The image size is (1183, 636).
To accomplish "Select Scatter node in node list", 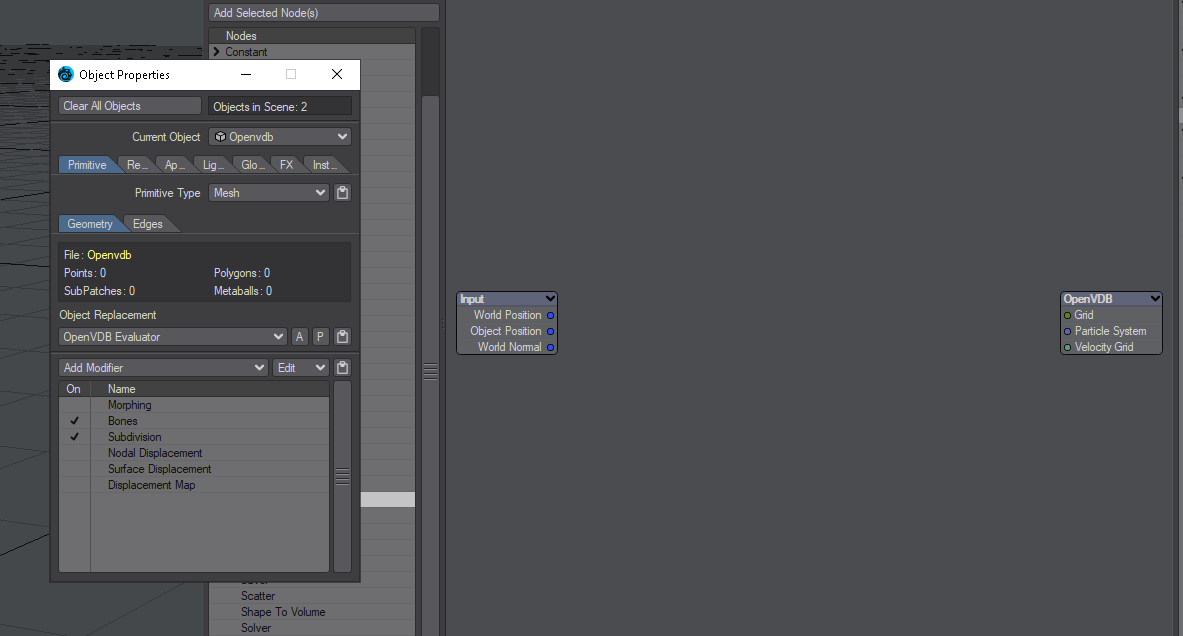I will (258, 596).
